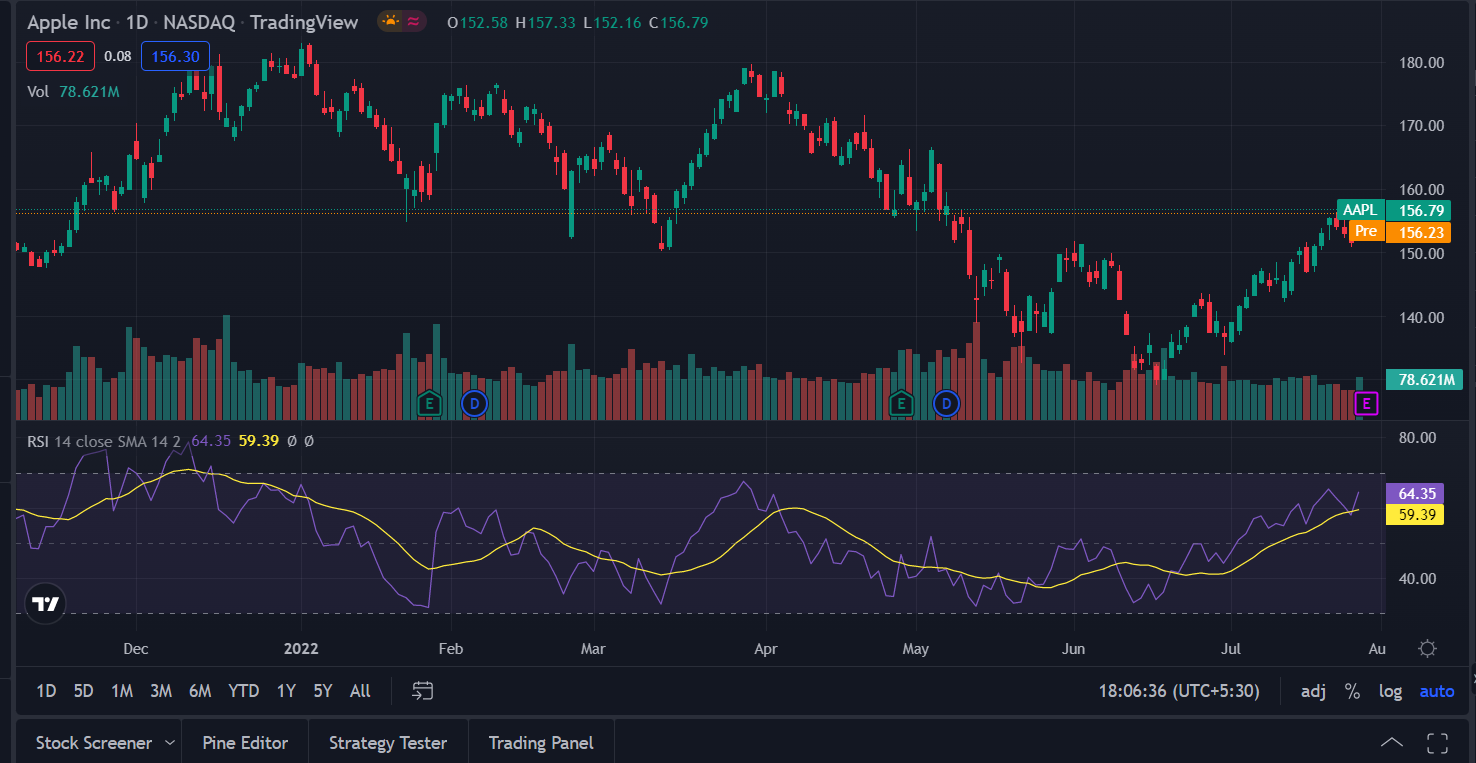Set time range to 3M
The width and height of the screenshot is (1476, 763).
tap(161, 691)
